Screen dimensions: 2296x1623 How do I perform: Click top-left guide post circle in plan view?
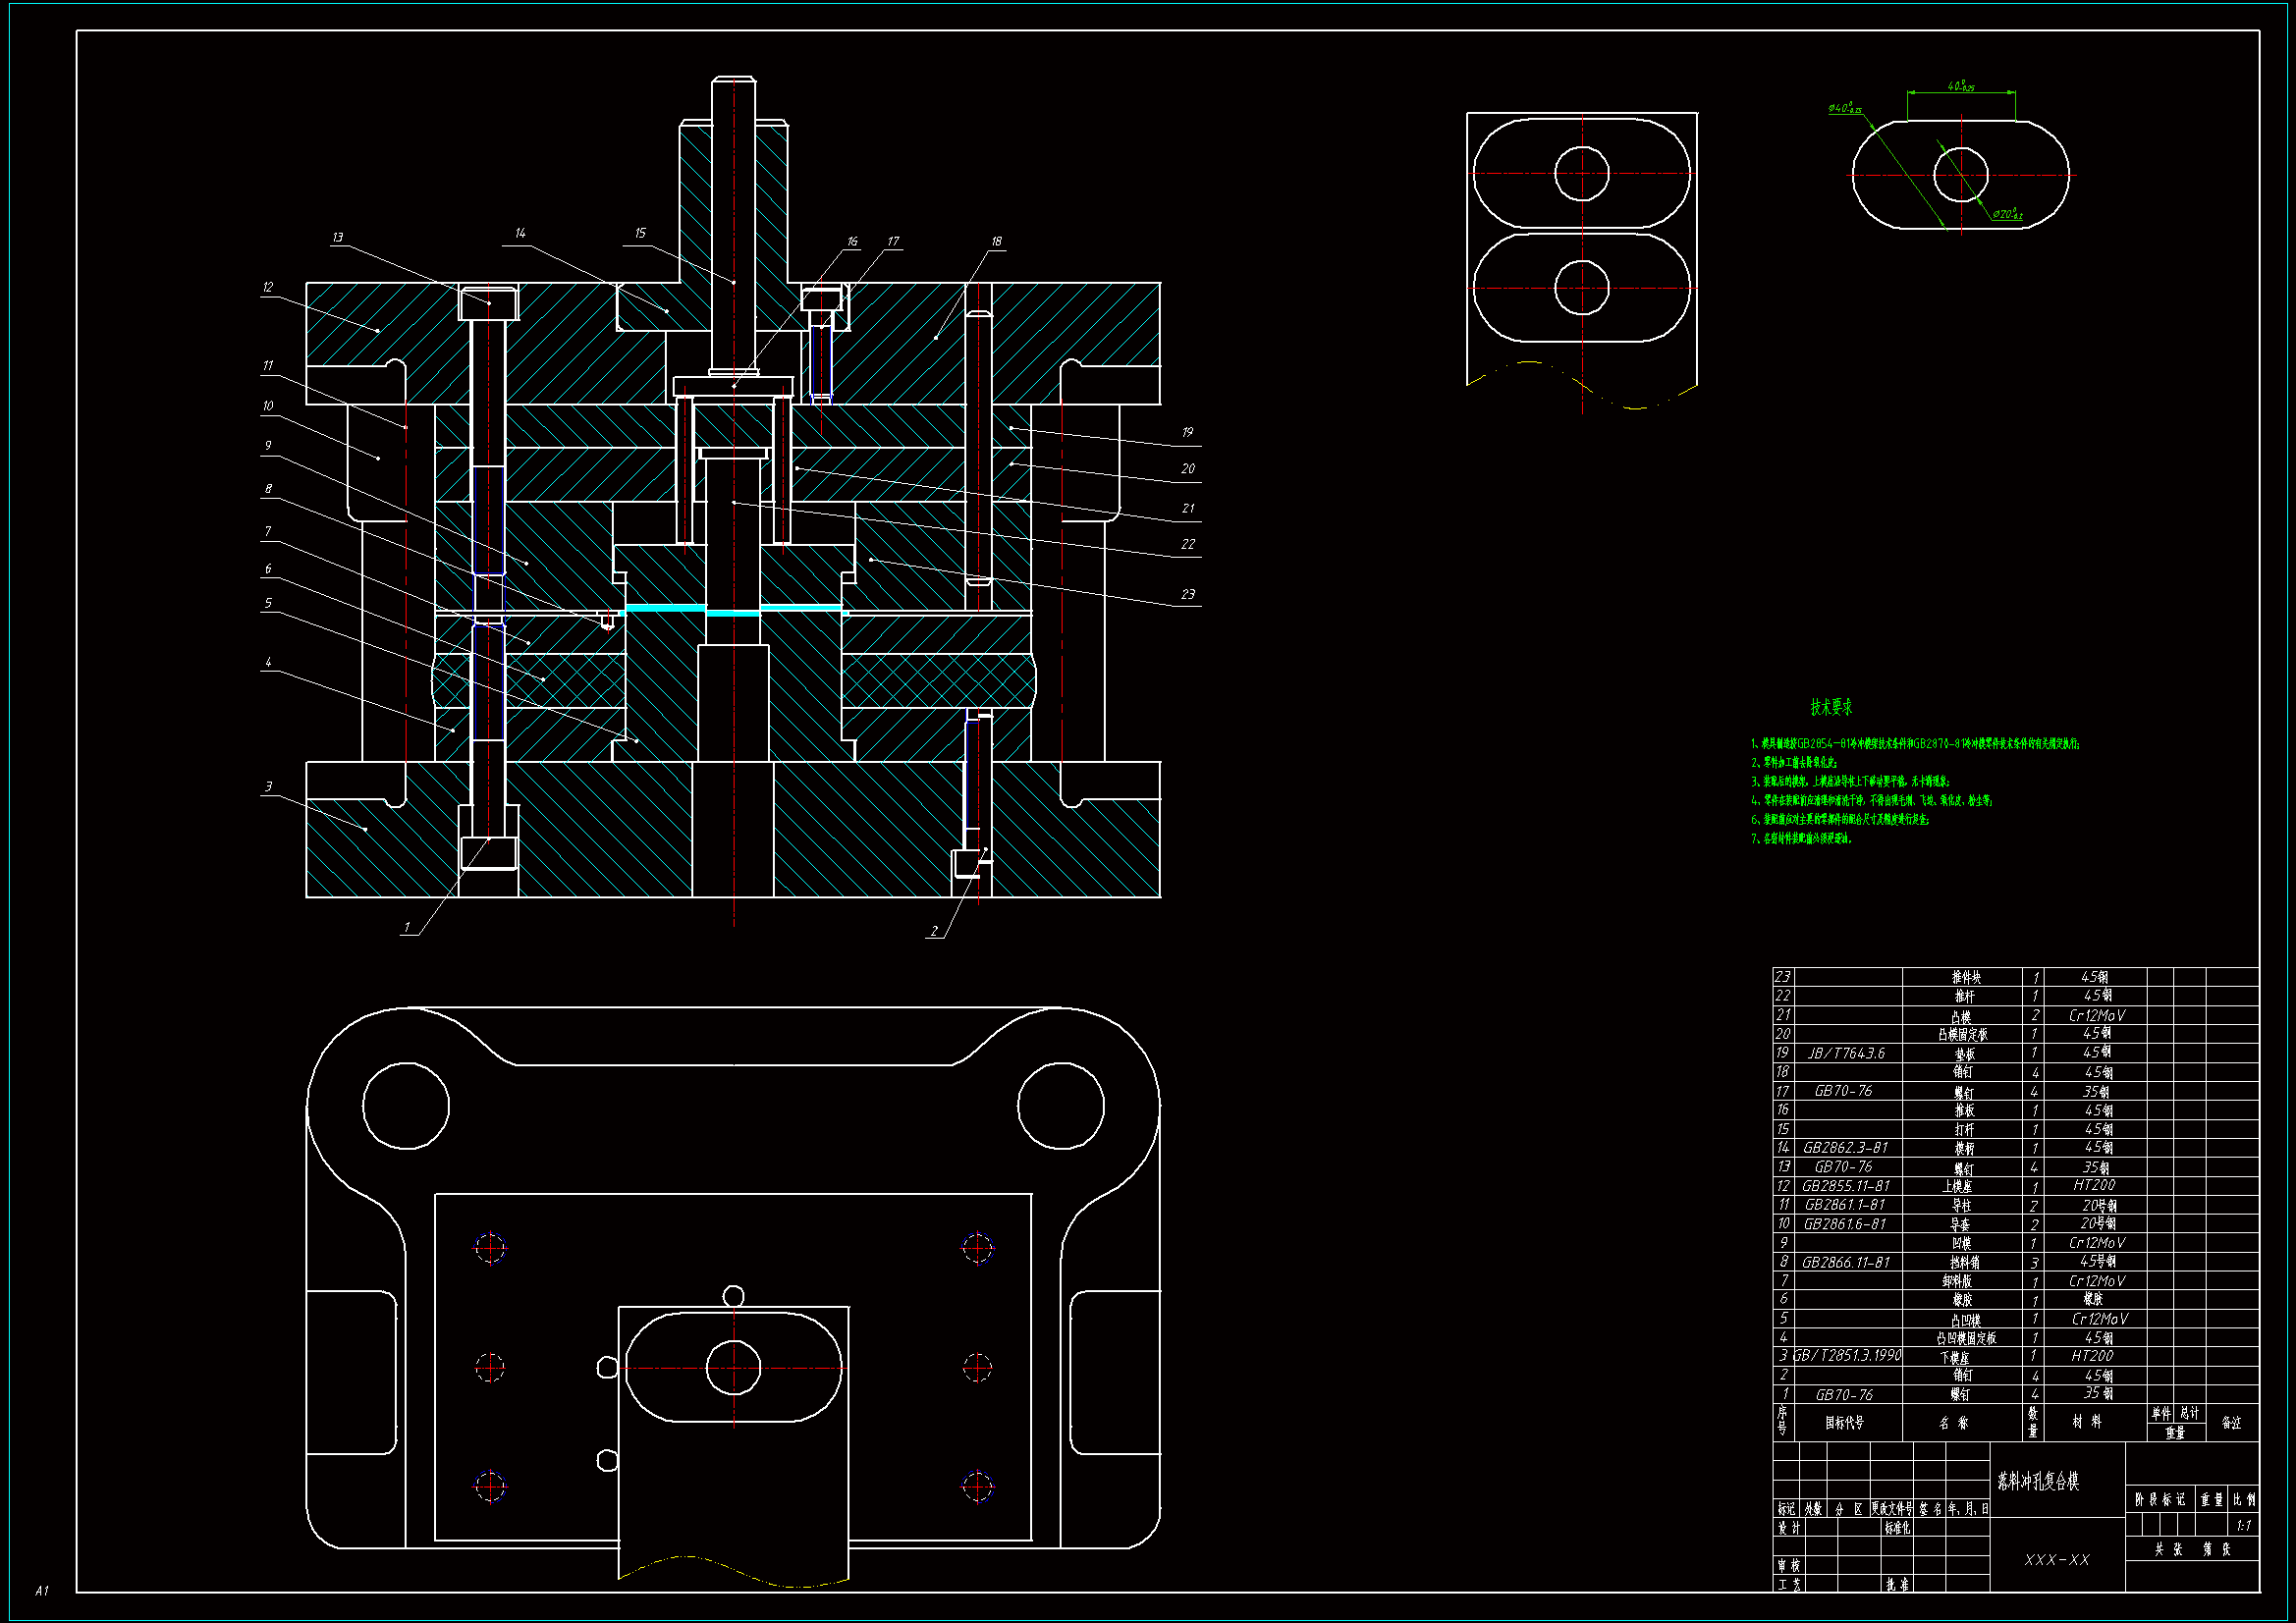coord(406,1106)
